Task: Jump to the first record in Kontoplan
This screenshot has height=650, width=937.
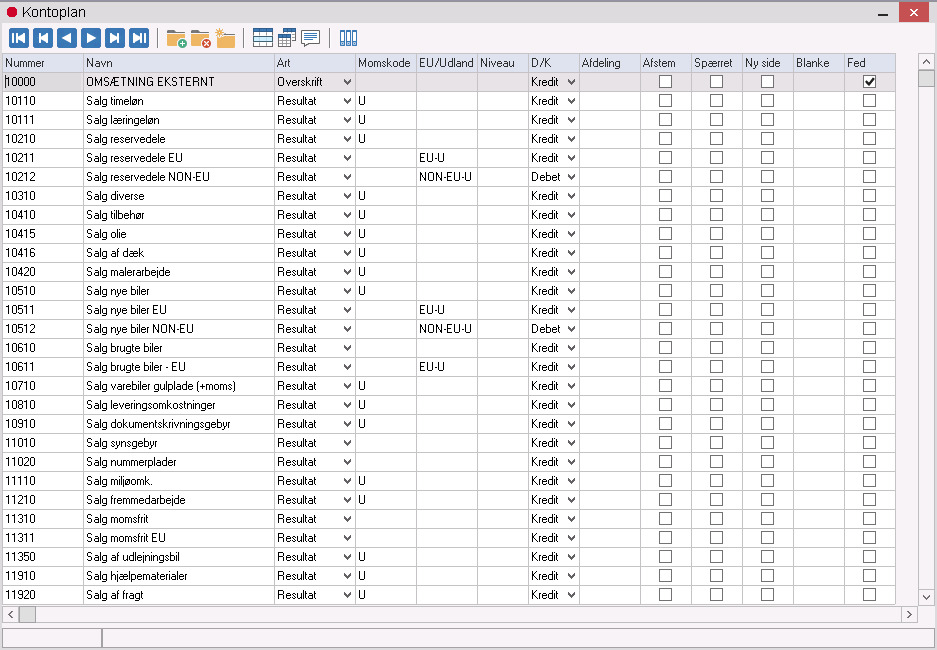Action: [18, 38]
